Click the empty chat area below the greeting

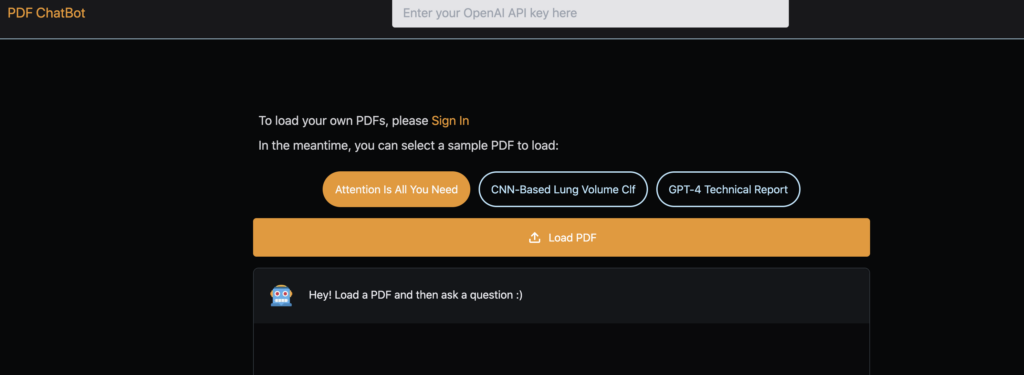pos(561,349)
